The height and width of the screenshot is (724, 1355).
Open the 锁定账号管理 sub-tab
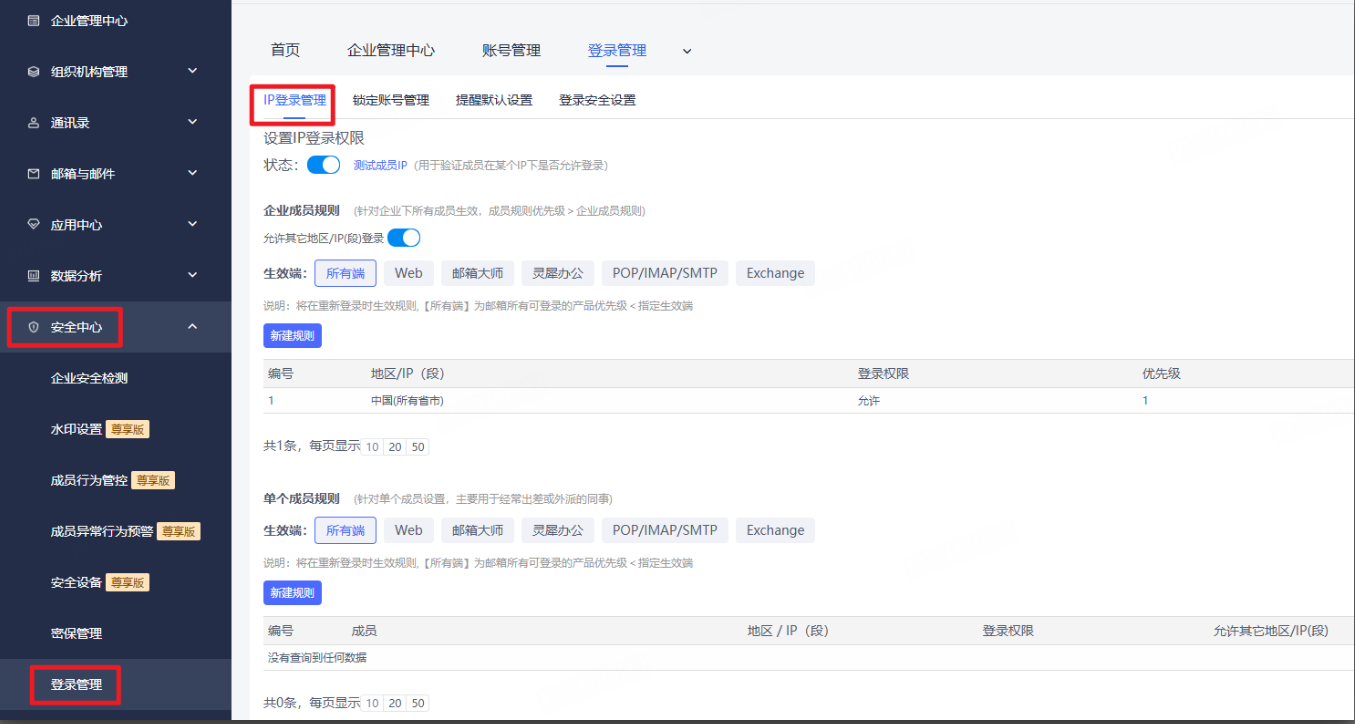391,100
